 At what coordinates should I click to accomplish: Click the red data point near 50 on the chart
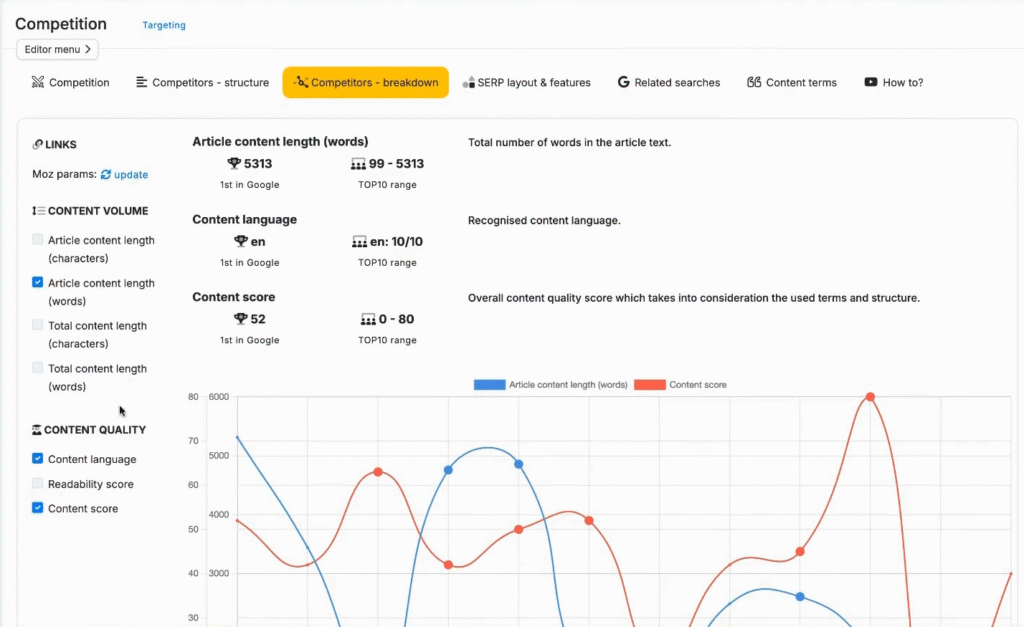519,529
